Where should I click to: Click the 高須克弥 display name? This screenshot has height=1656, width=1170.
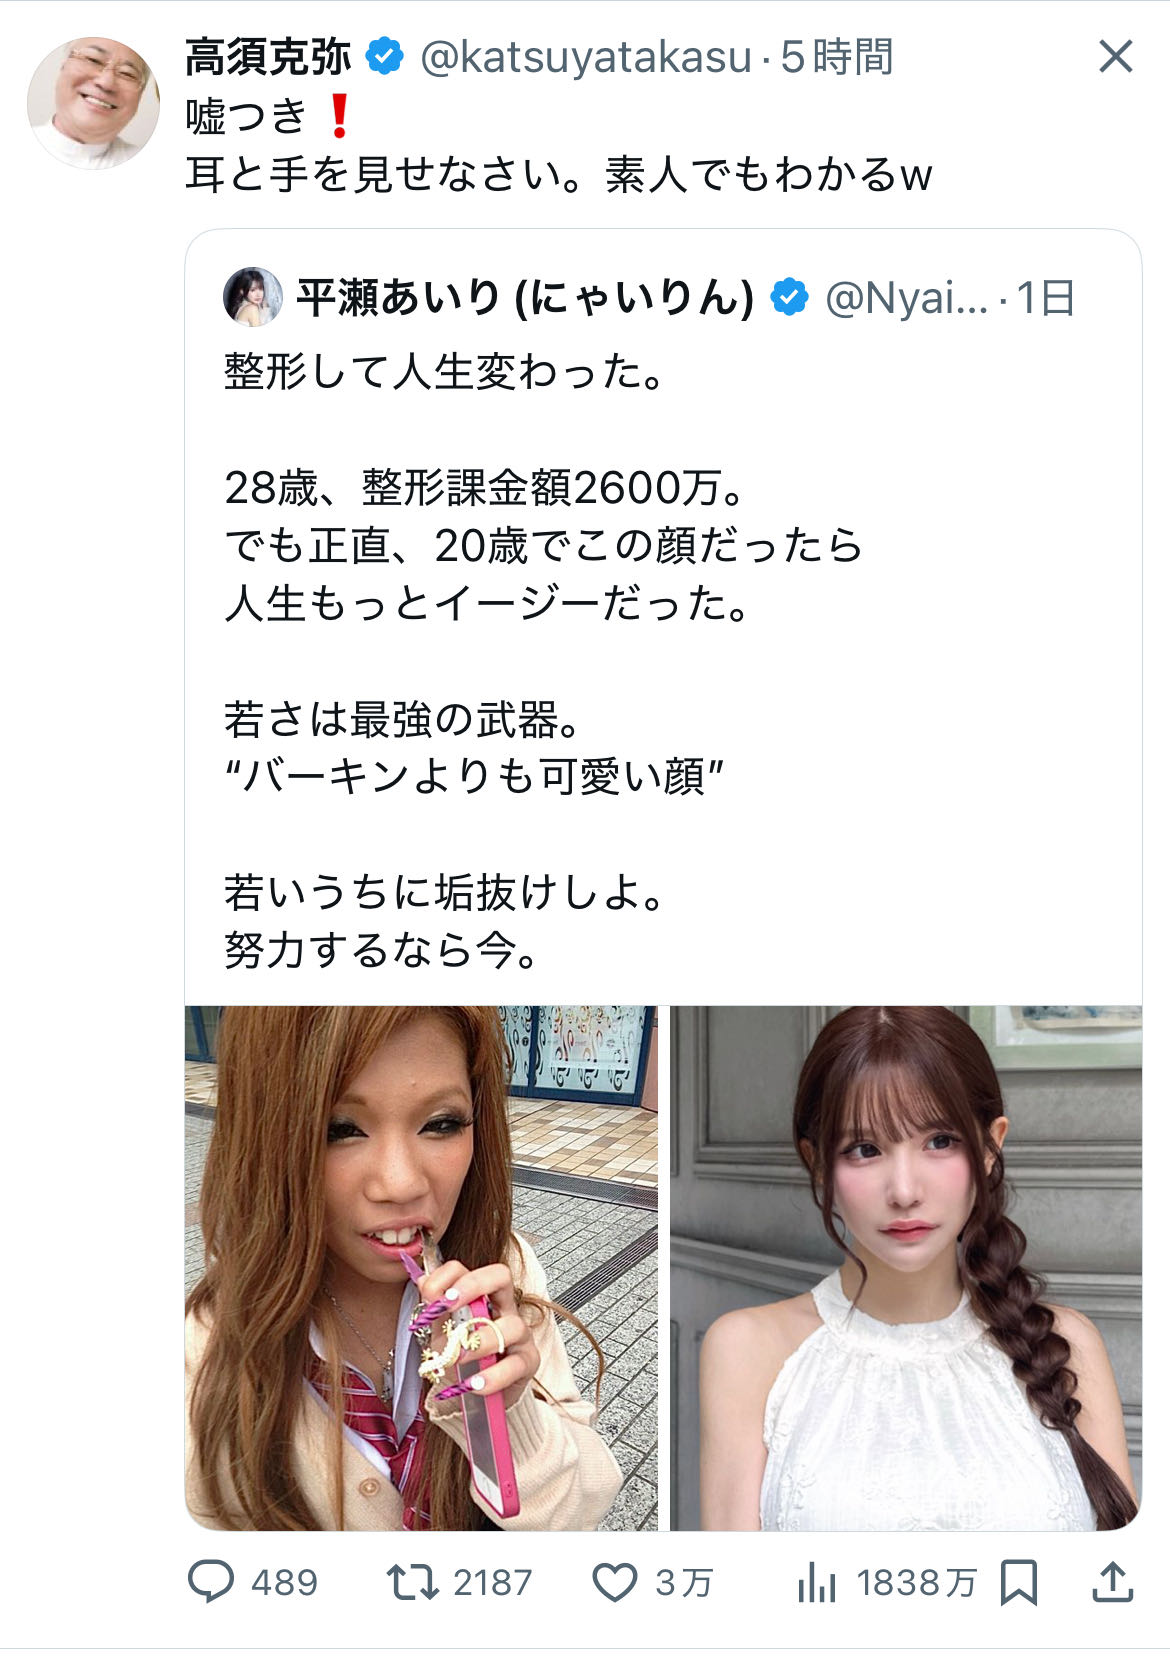(x=268, y=57)
